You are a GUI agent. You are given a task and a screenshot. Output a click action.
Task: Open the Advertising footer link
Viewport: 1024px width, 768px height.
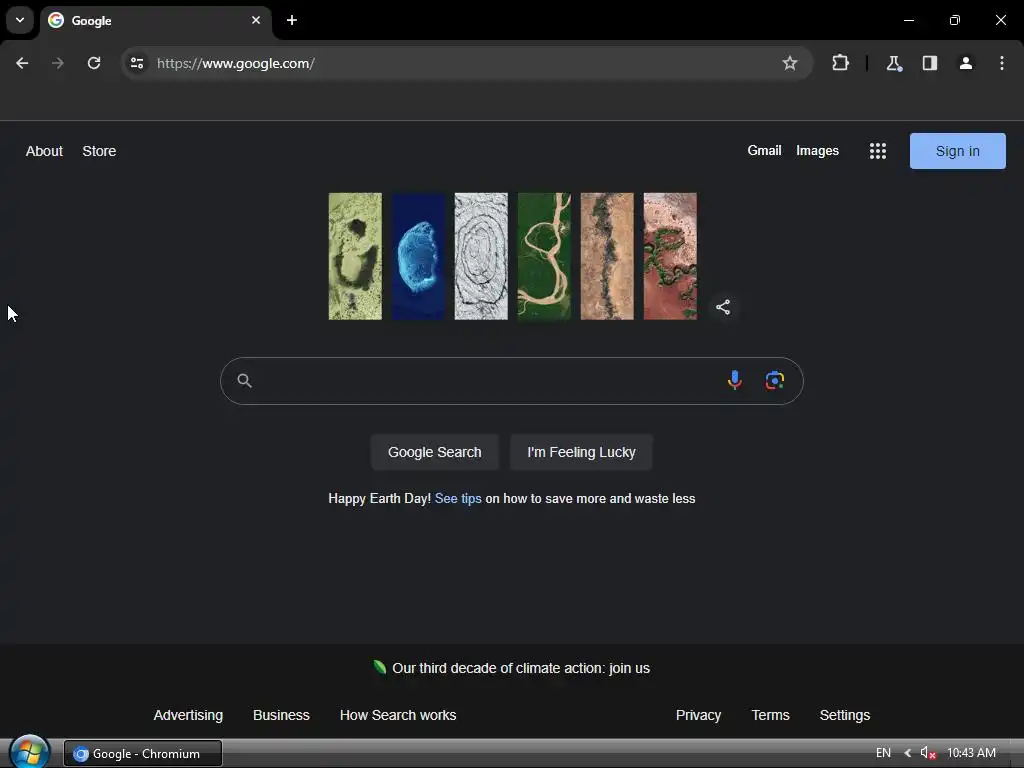click(x=188, y=715)
